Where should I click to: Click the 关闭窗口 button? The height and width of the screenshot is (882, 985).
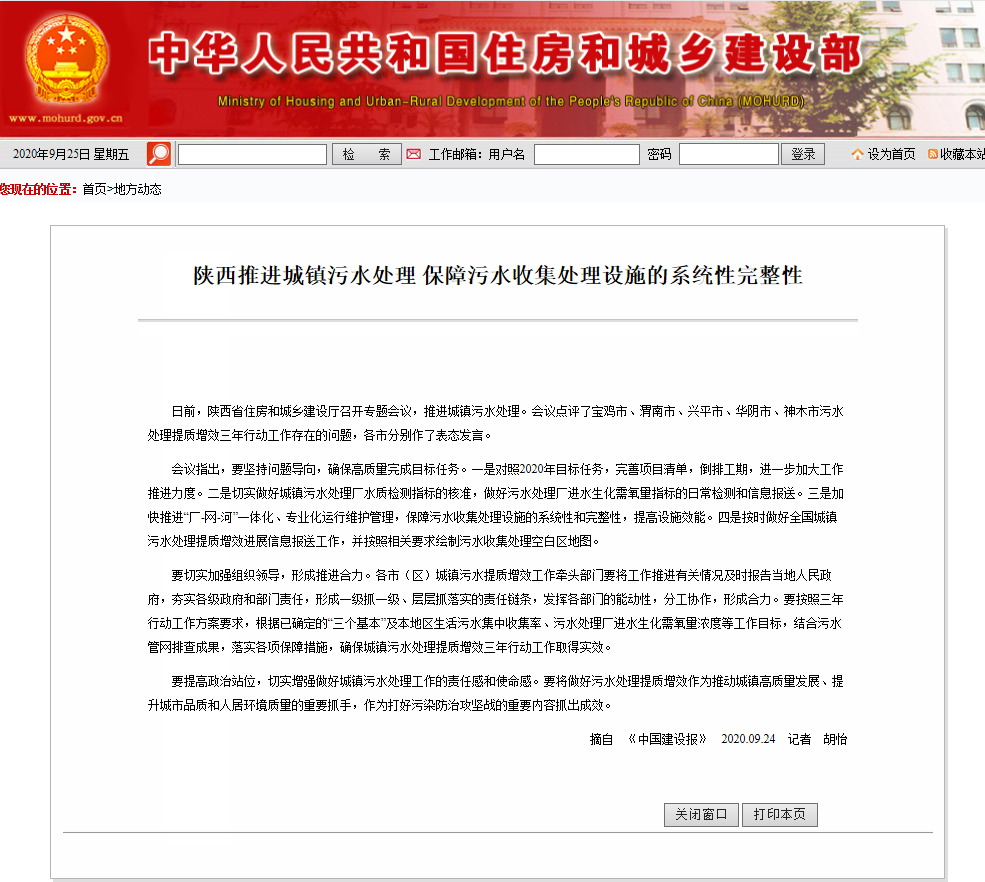point(701,815)
